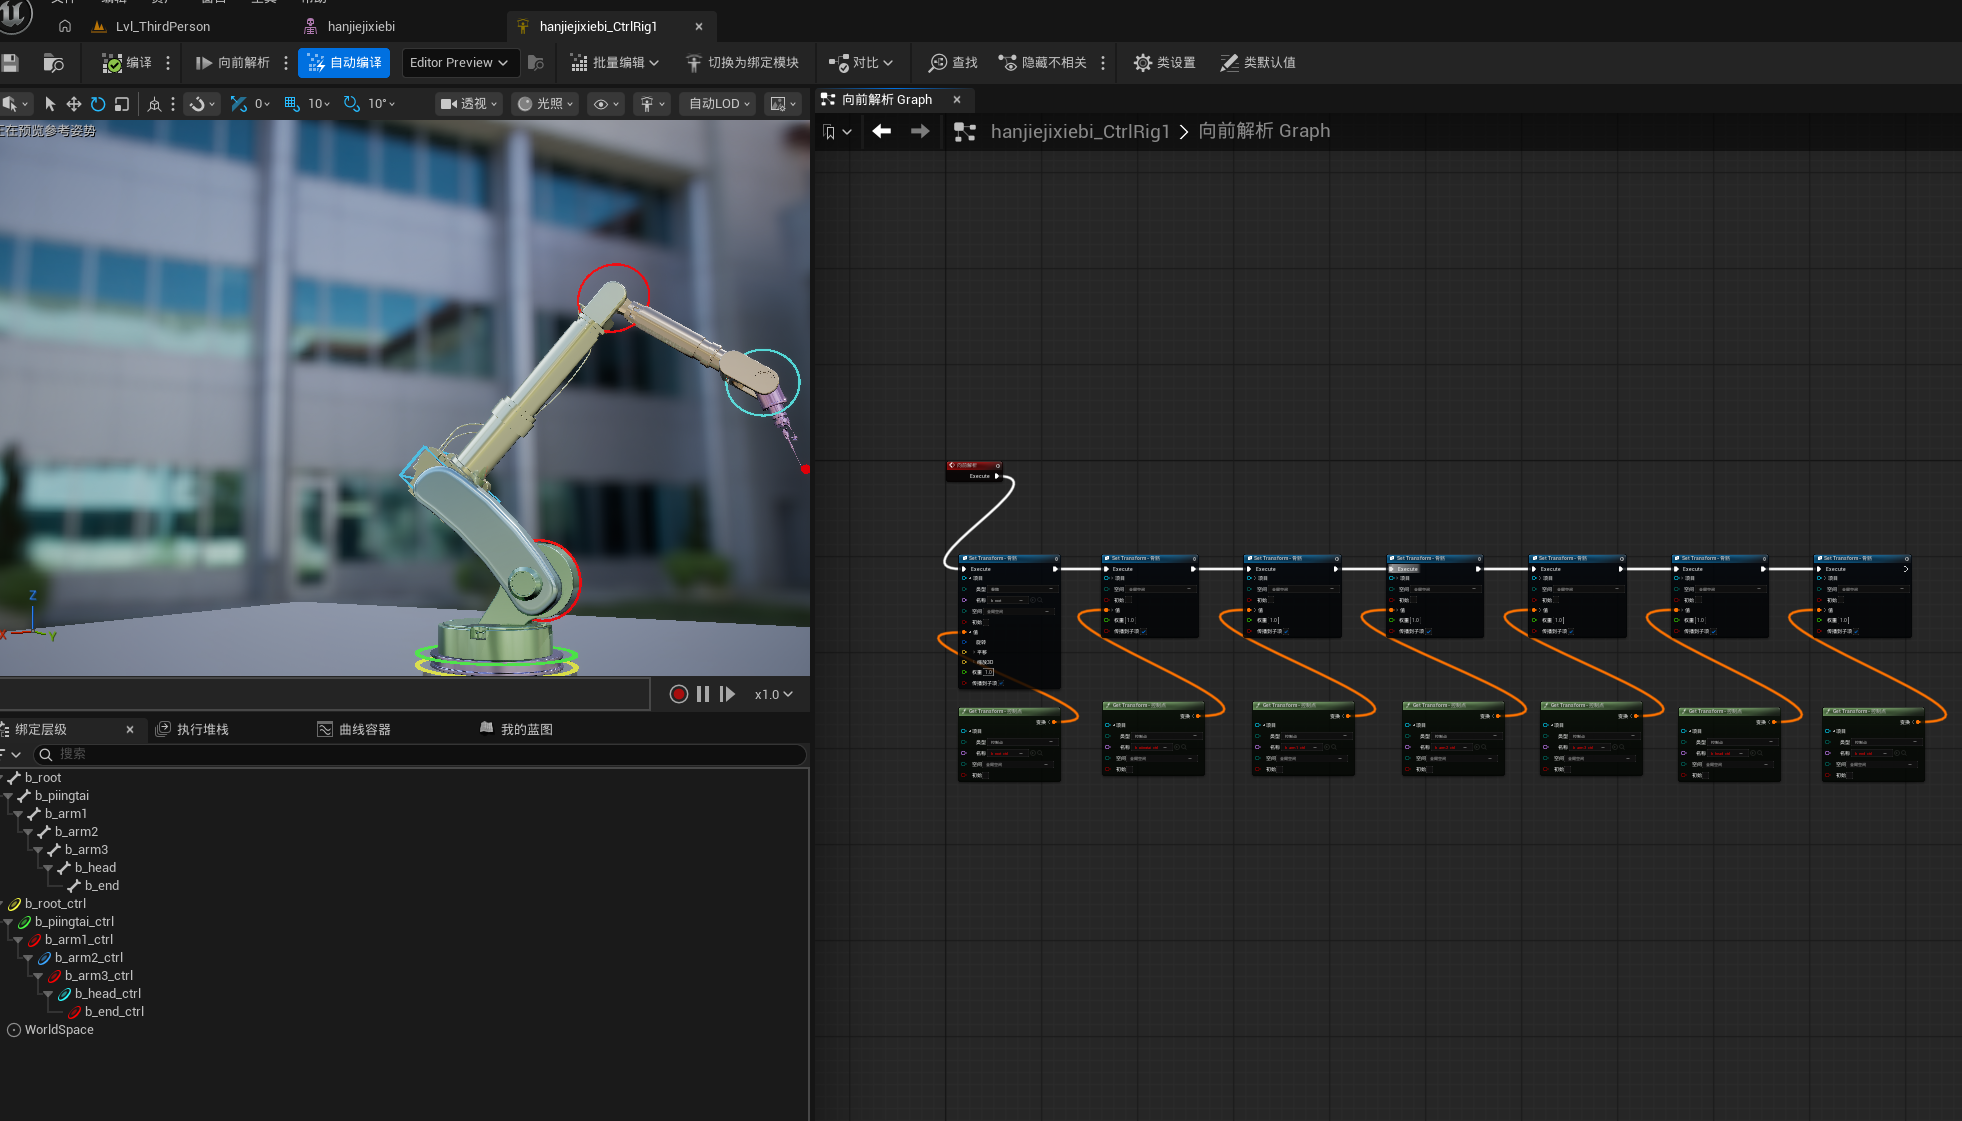The width and height of the screenshot is (1962, 1121).
Task: Toggle angle snapping icon with value 0
Action: point(239,104)
